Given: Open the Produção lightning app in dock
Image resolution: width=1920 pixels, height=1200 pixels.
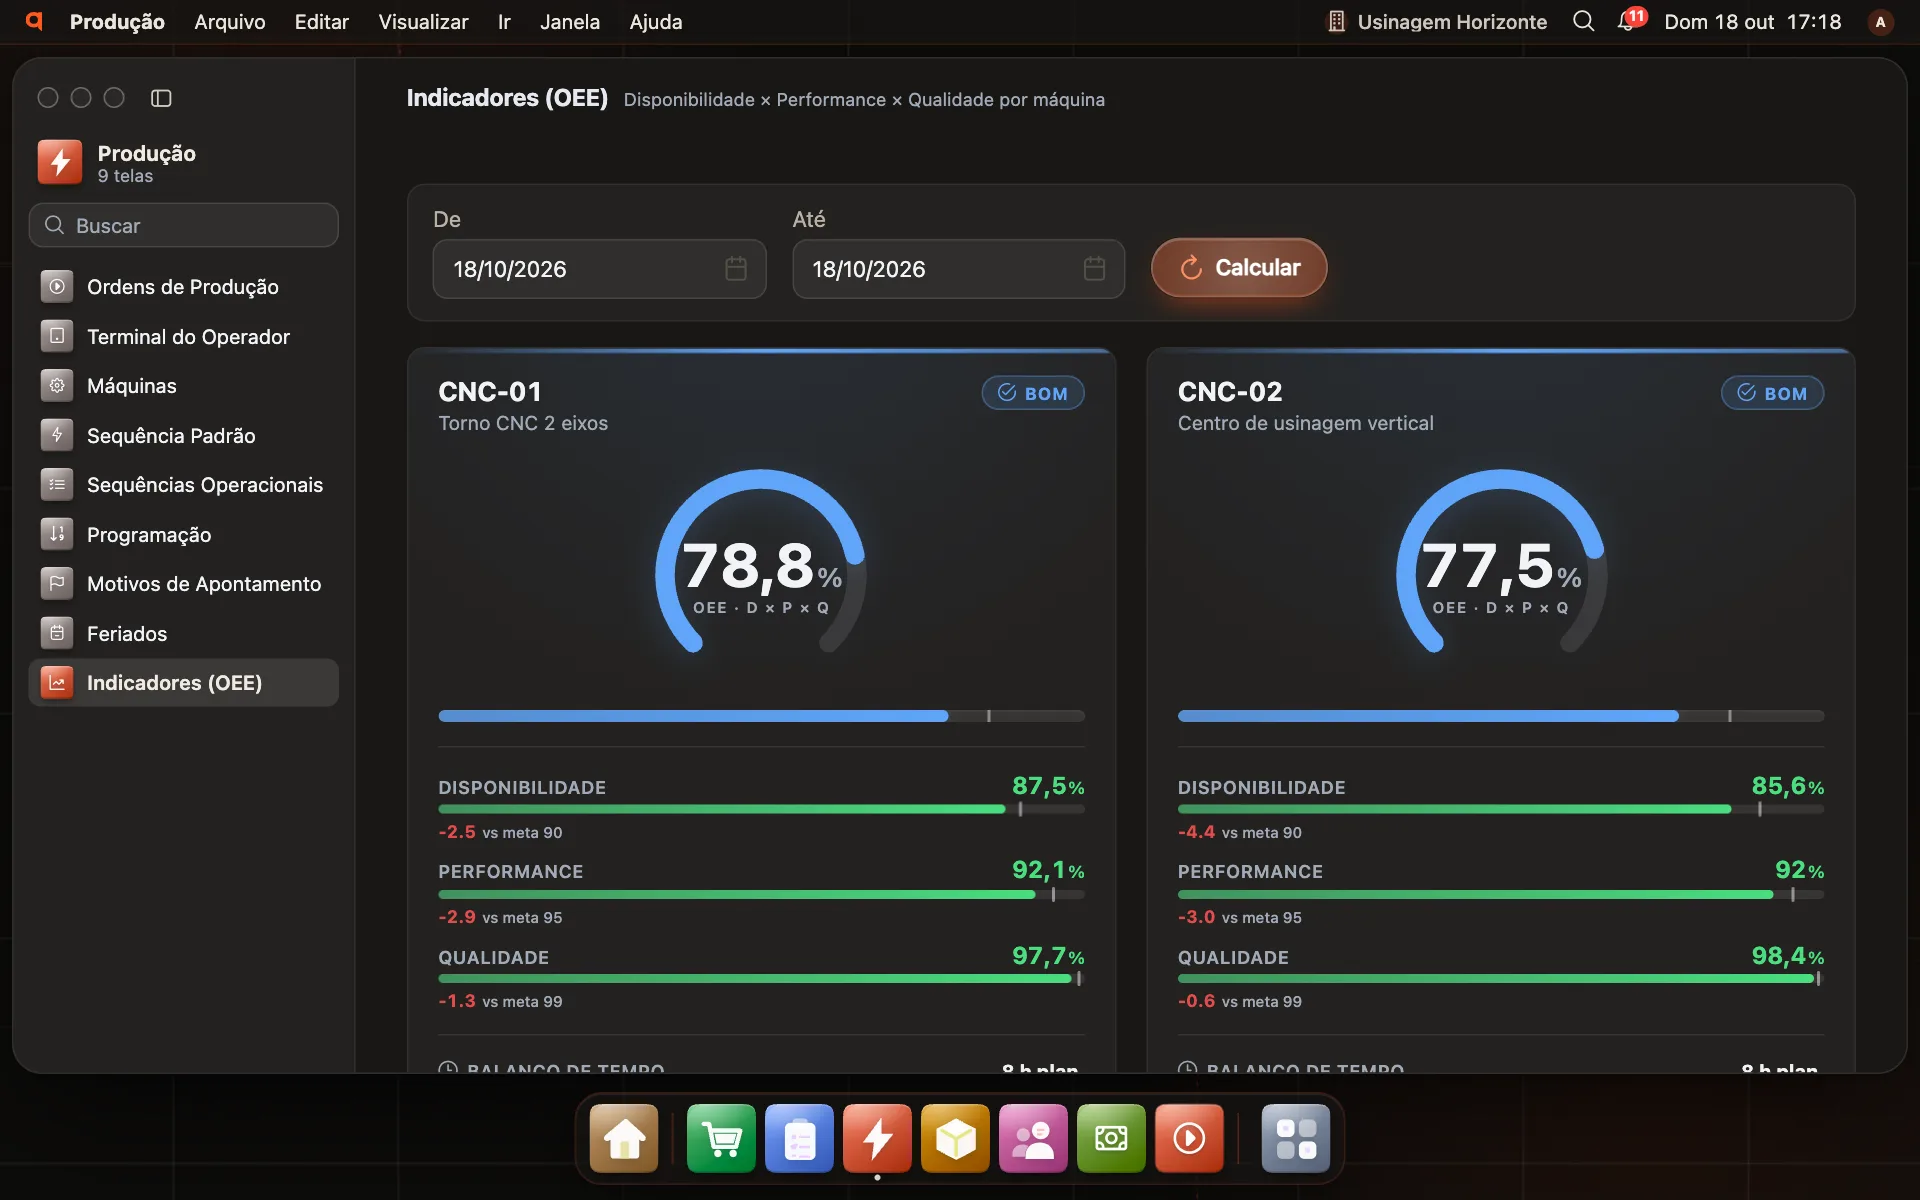Looking at the screenshot, I should (878, 1138).
